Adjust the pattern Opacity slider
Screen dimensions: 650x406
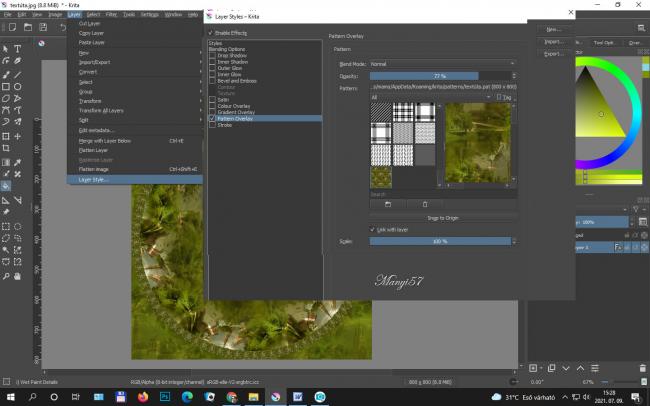[x=442, y=76]
